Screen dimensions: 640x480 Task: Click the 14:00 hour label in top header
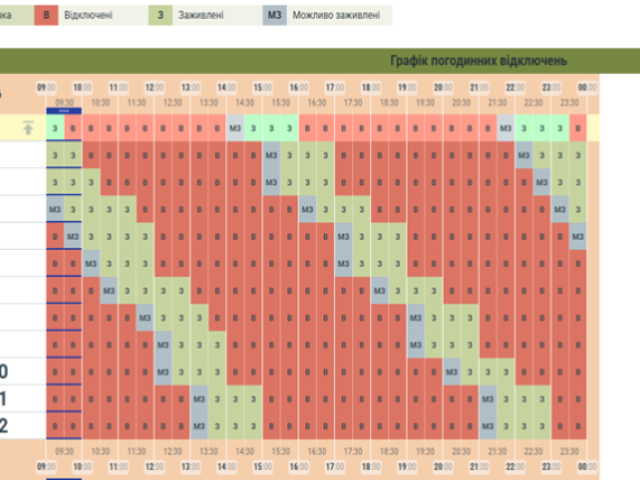click(x=227, y=88)
